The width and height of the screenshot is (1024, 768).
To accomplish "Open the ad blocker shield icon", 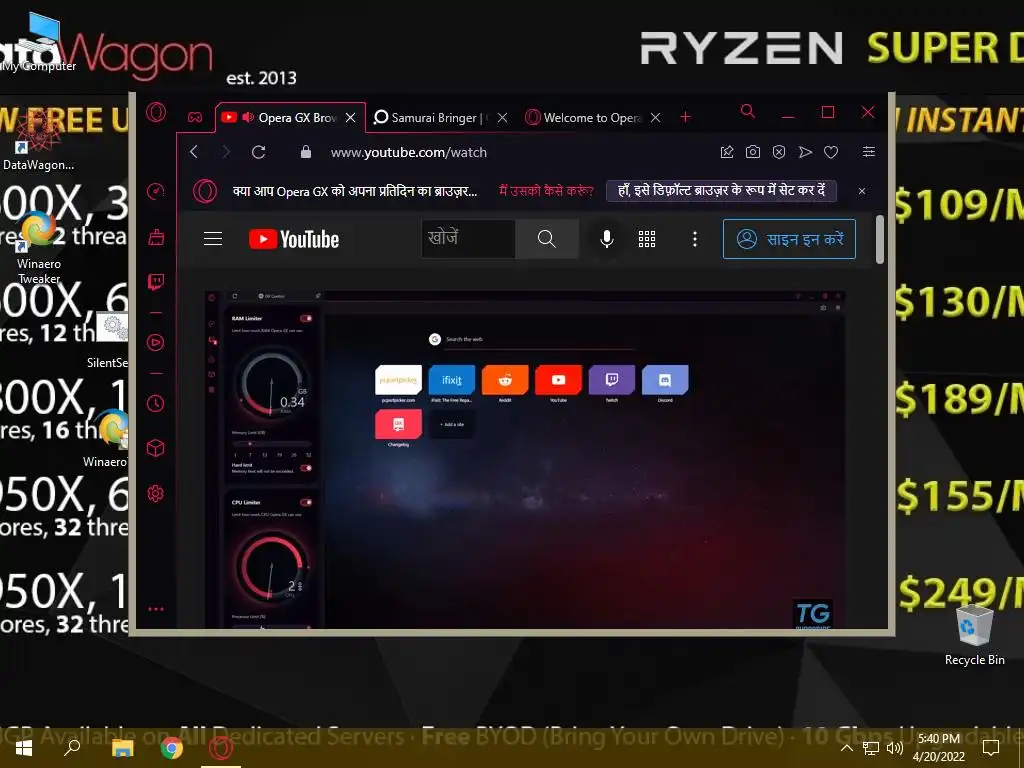I will tap(779, 152).
